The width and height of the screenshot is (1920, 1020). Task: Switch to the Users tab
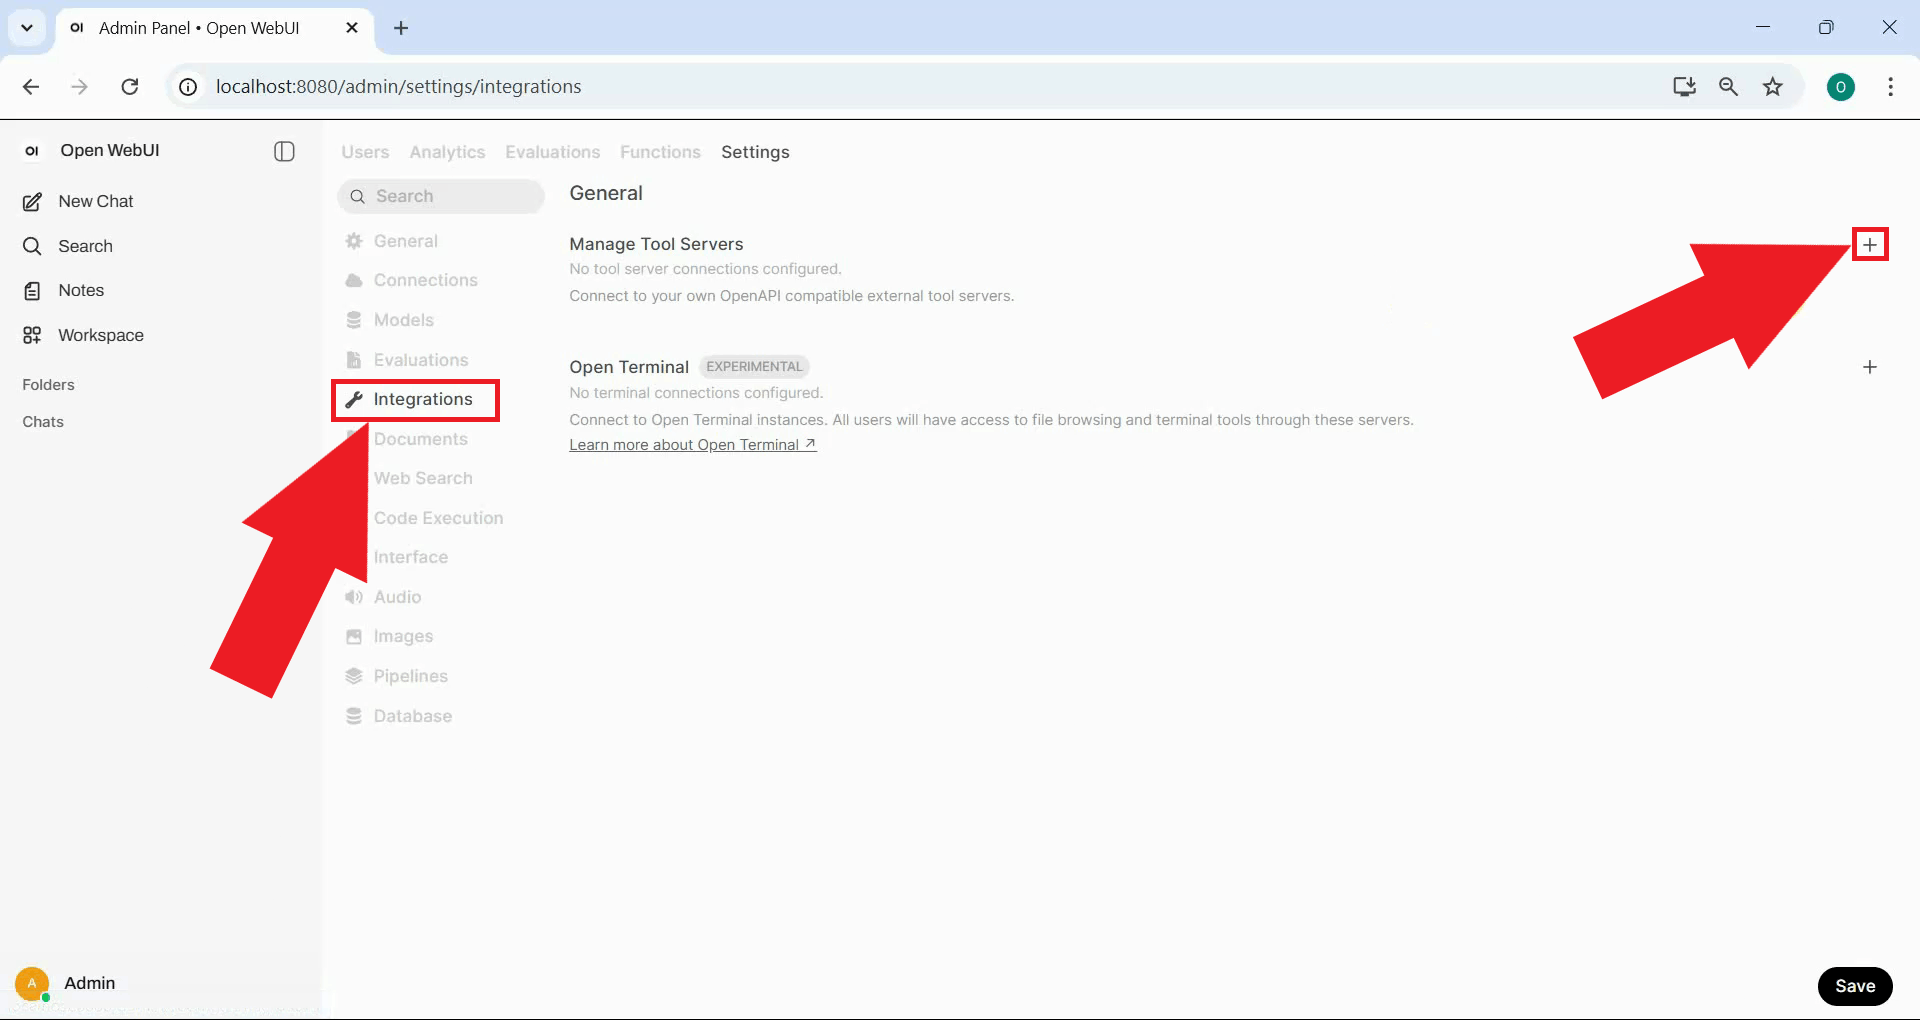click(x=365, y=152)
